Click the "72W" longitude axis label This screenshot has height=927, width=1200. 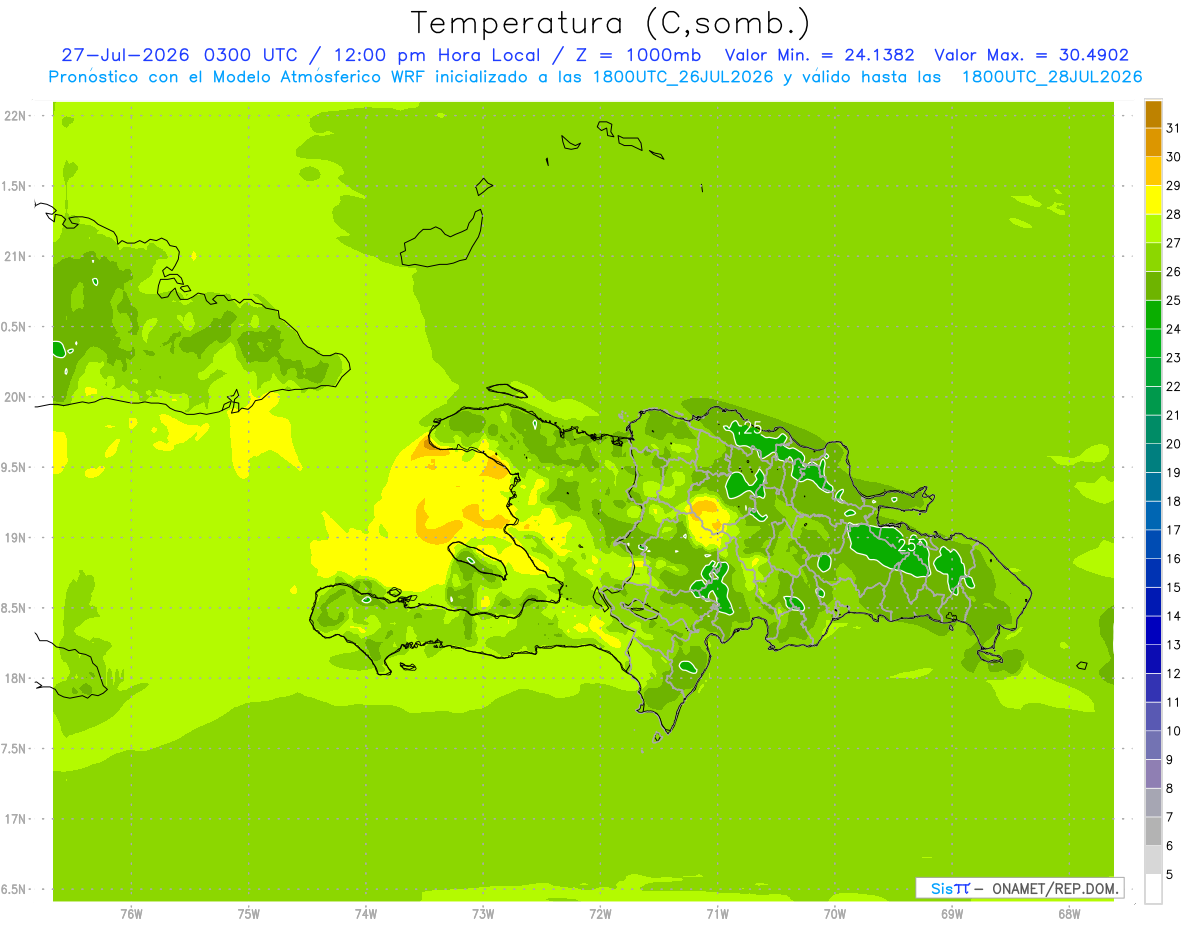point(600,914)
